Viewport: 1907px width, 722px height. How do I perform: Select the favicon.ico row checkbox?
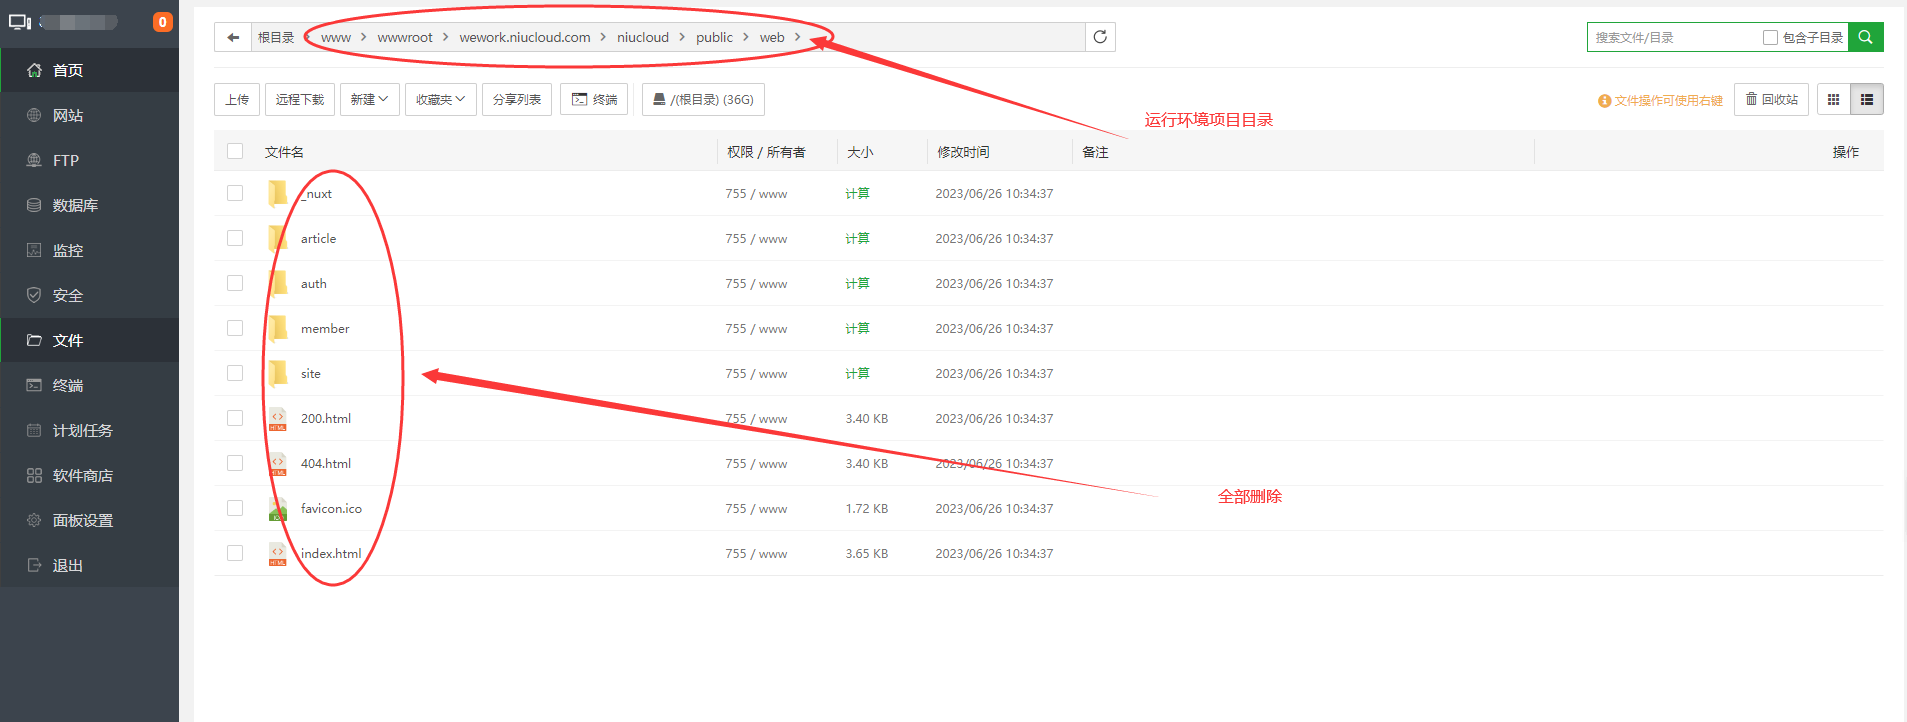click(235, 508)
